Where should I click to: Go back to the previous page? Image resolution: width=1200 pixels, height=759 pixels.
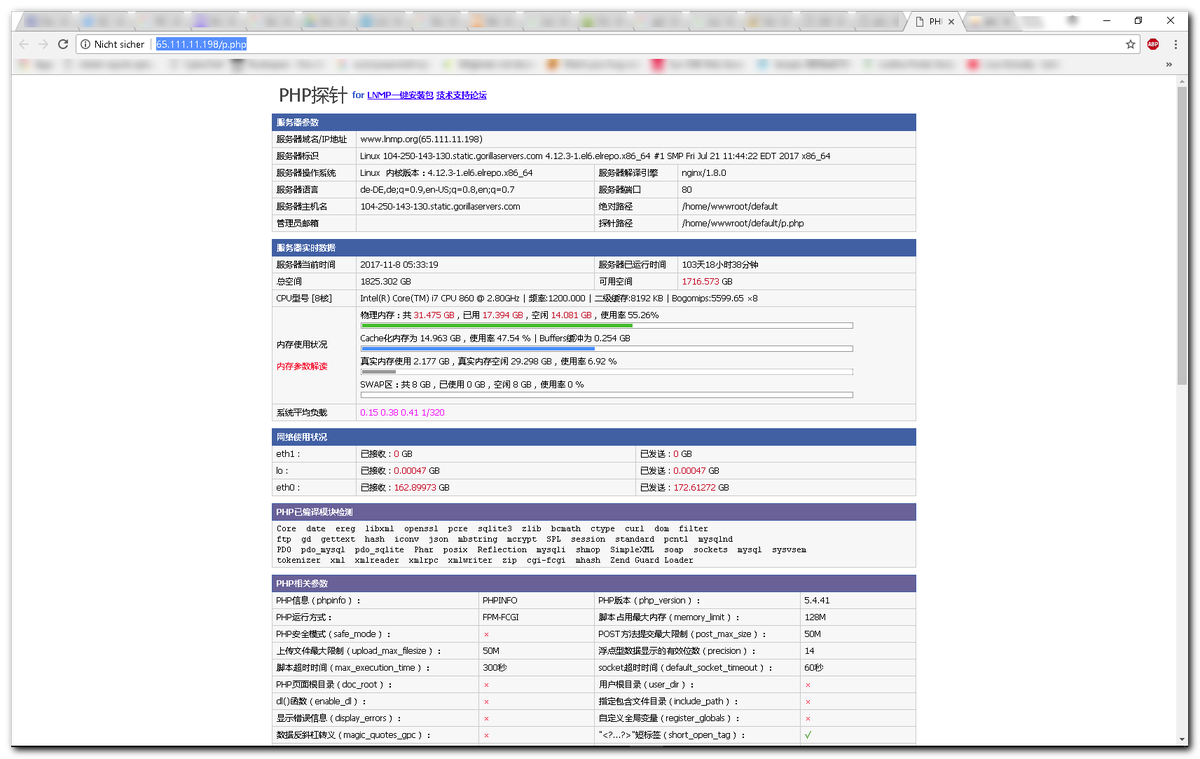pos(24,44)
